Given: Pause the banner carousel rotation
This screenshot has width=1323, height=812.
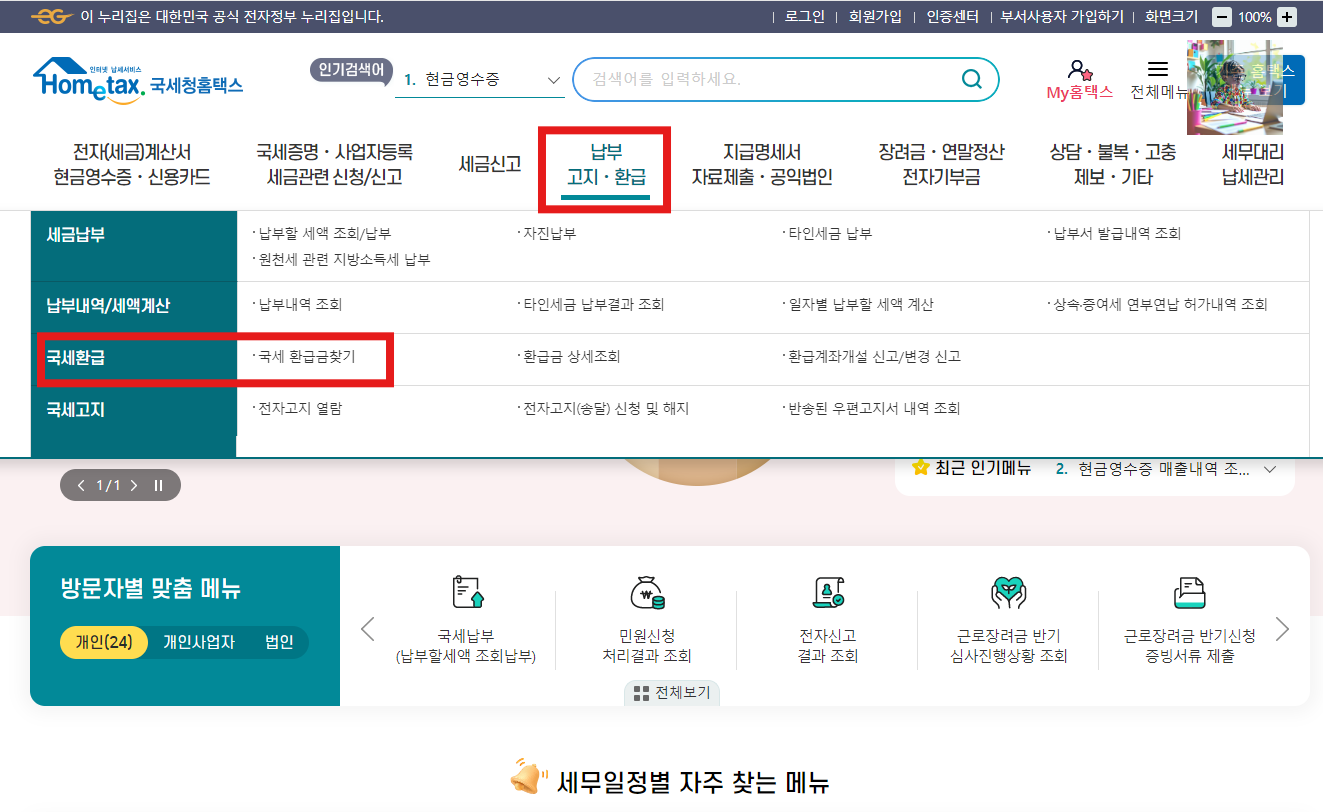Looking at the screenshot, I should (x=157, y=484).
